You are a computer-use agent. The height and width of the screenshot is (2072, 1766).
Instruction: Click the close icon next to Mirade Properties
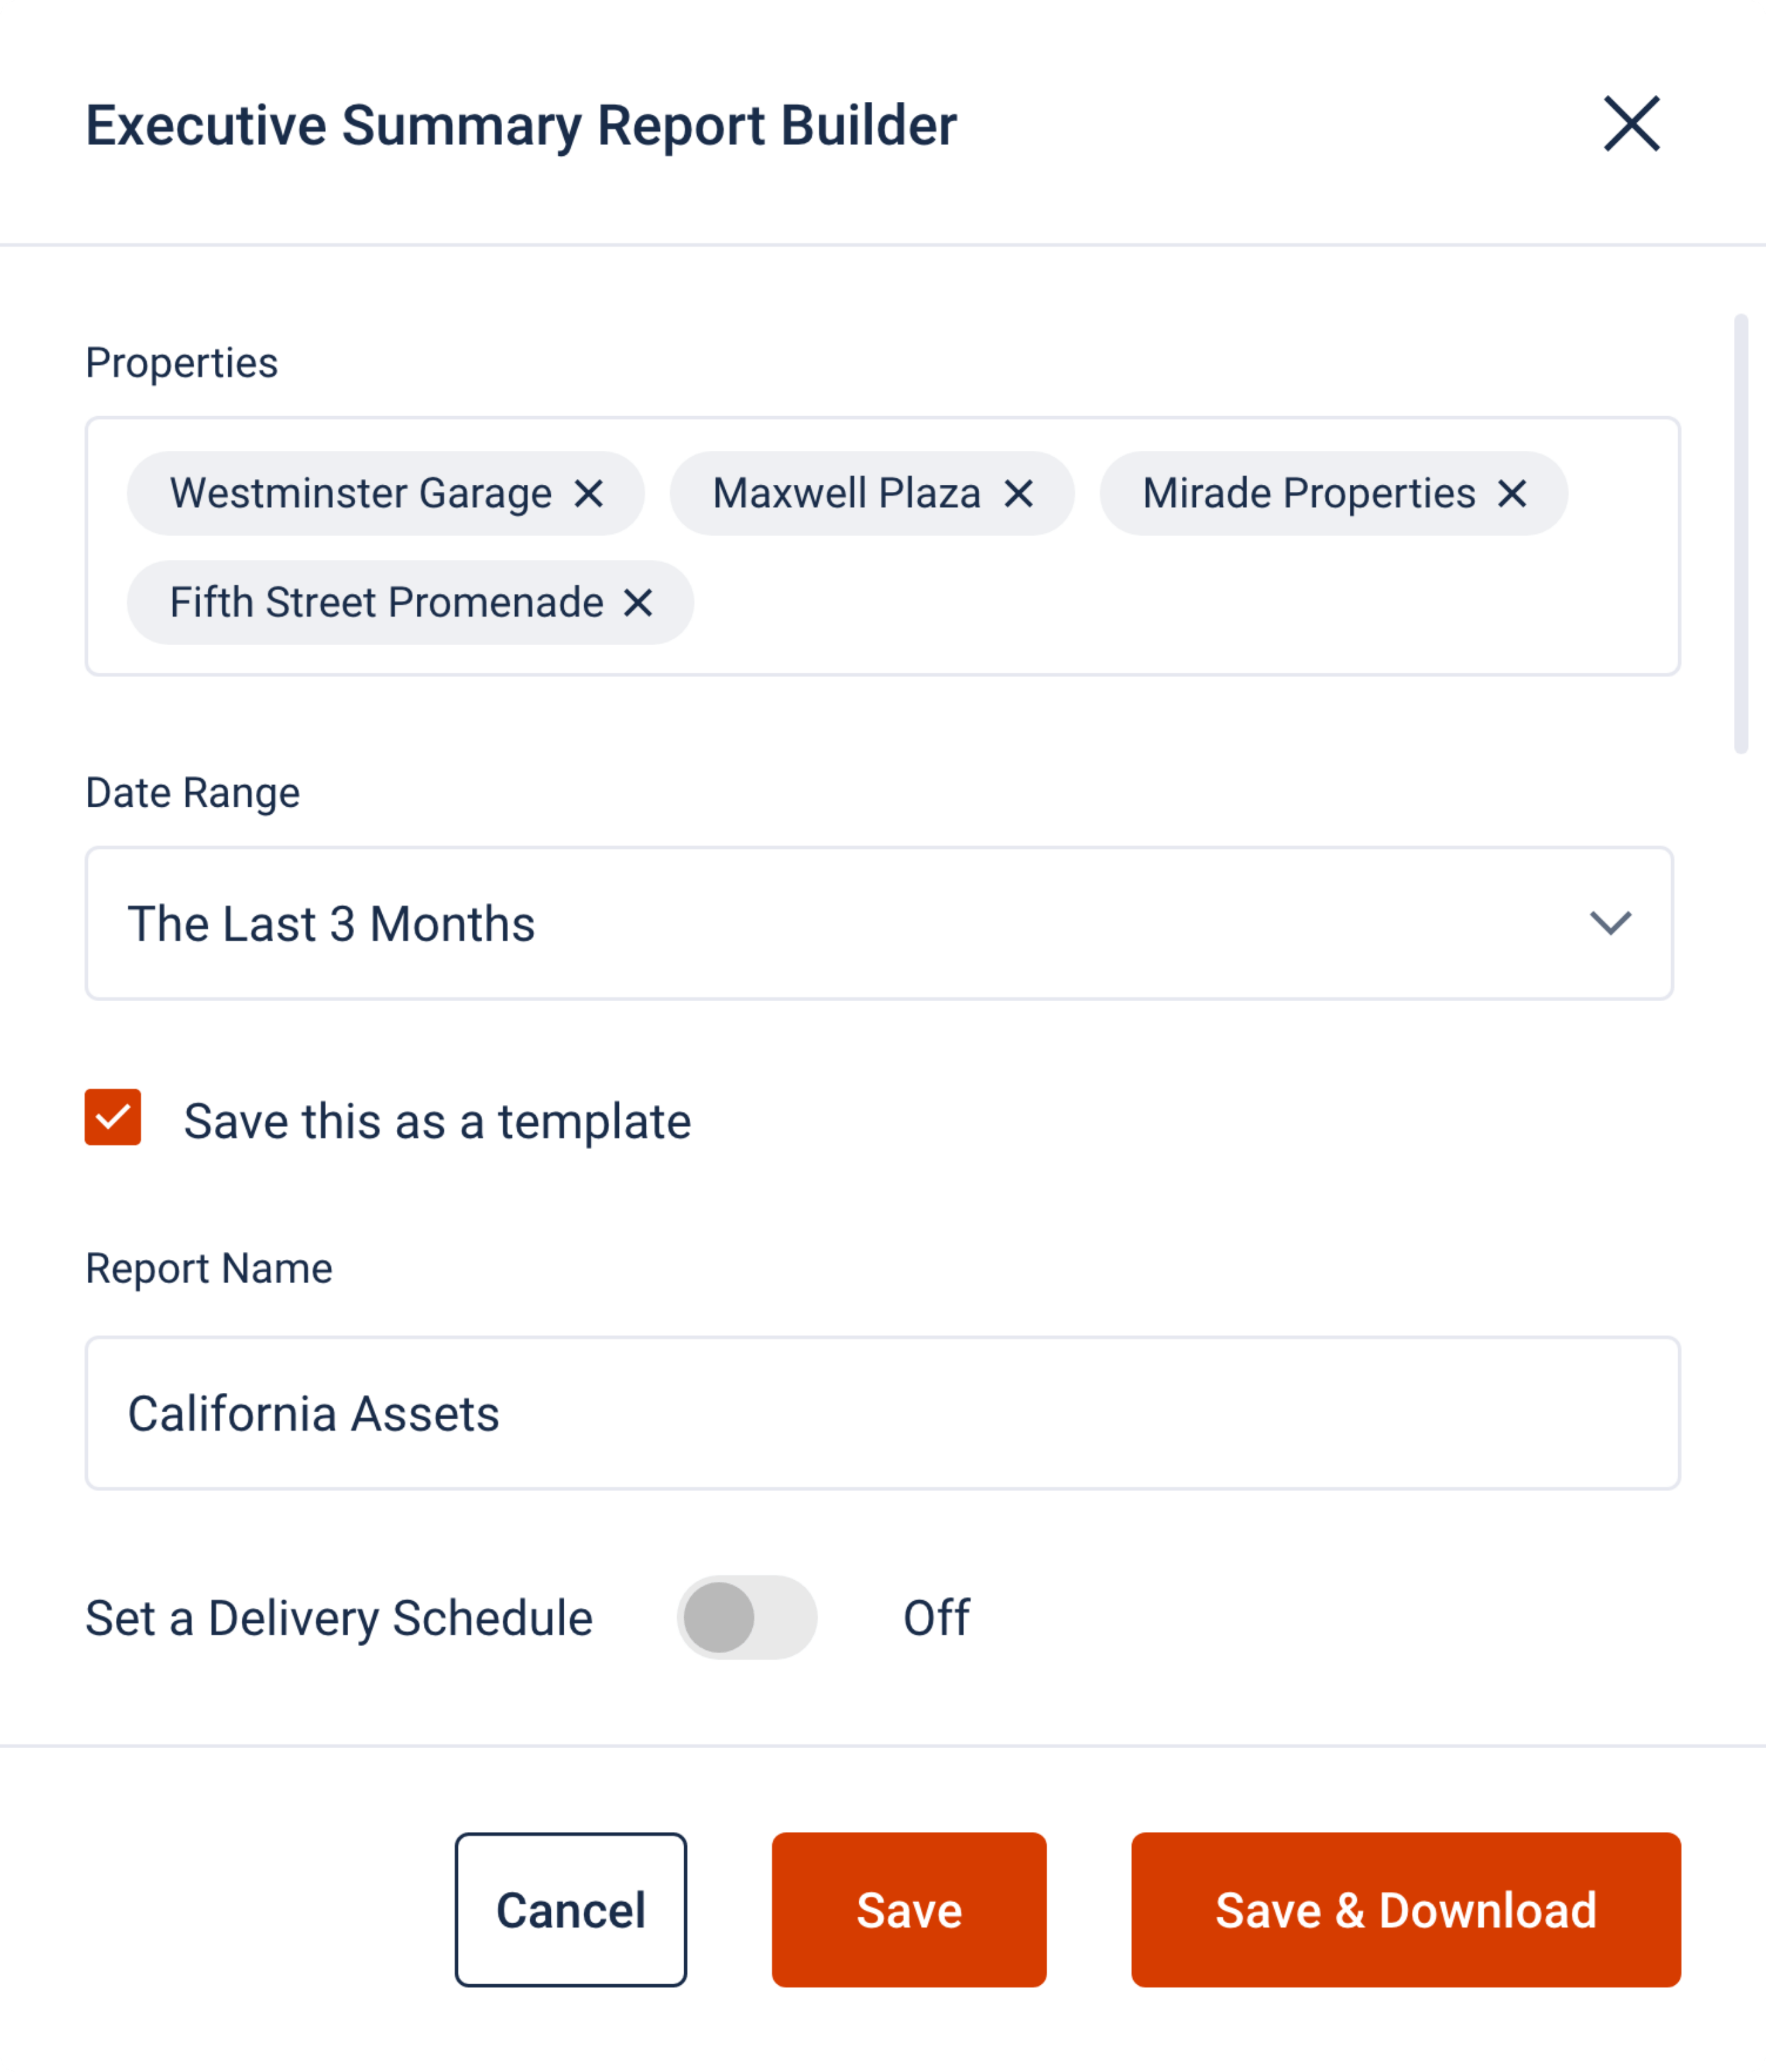(x=1512, y=492)
